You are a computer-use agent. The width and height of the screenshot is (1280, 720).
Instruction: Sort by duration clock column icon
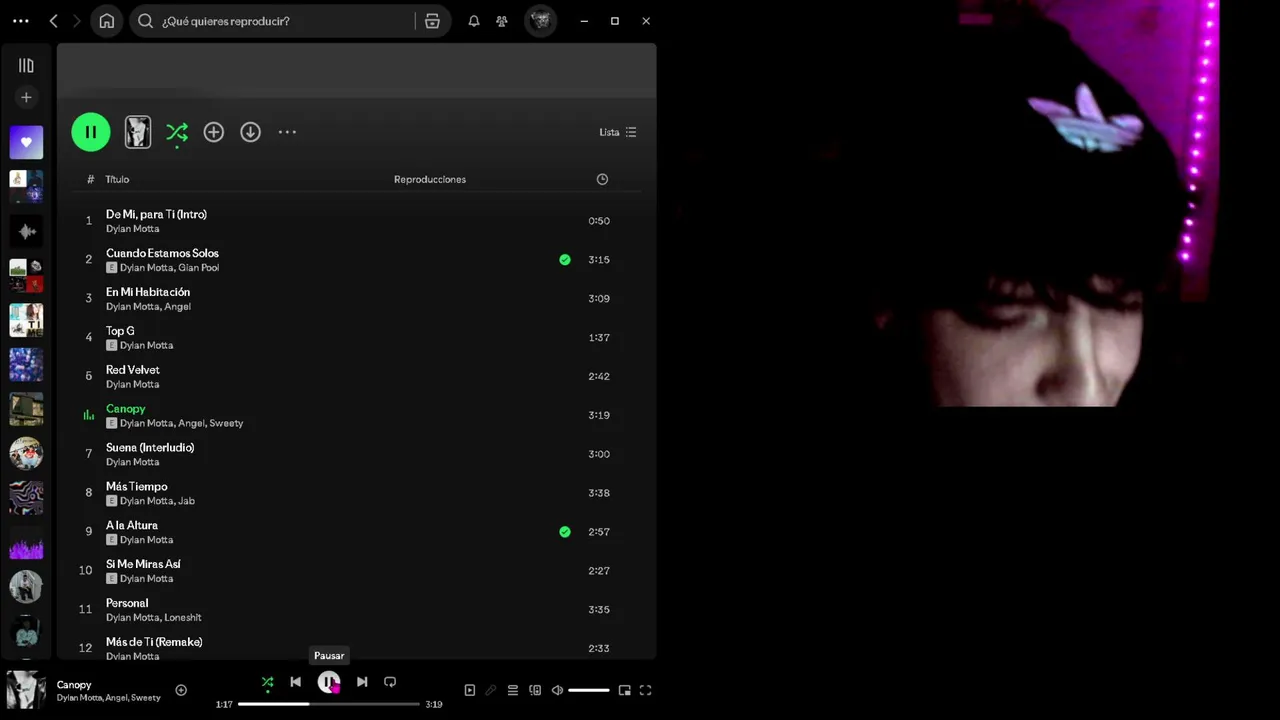pos(602,179)
